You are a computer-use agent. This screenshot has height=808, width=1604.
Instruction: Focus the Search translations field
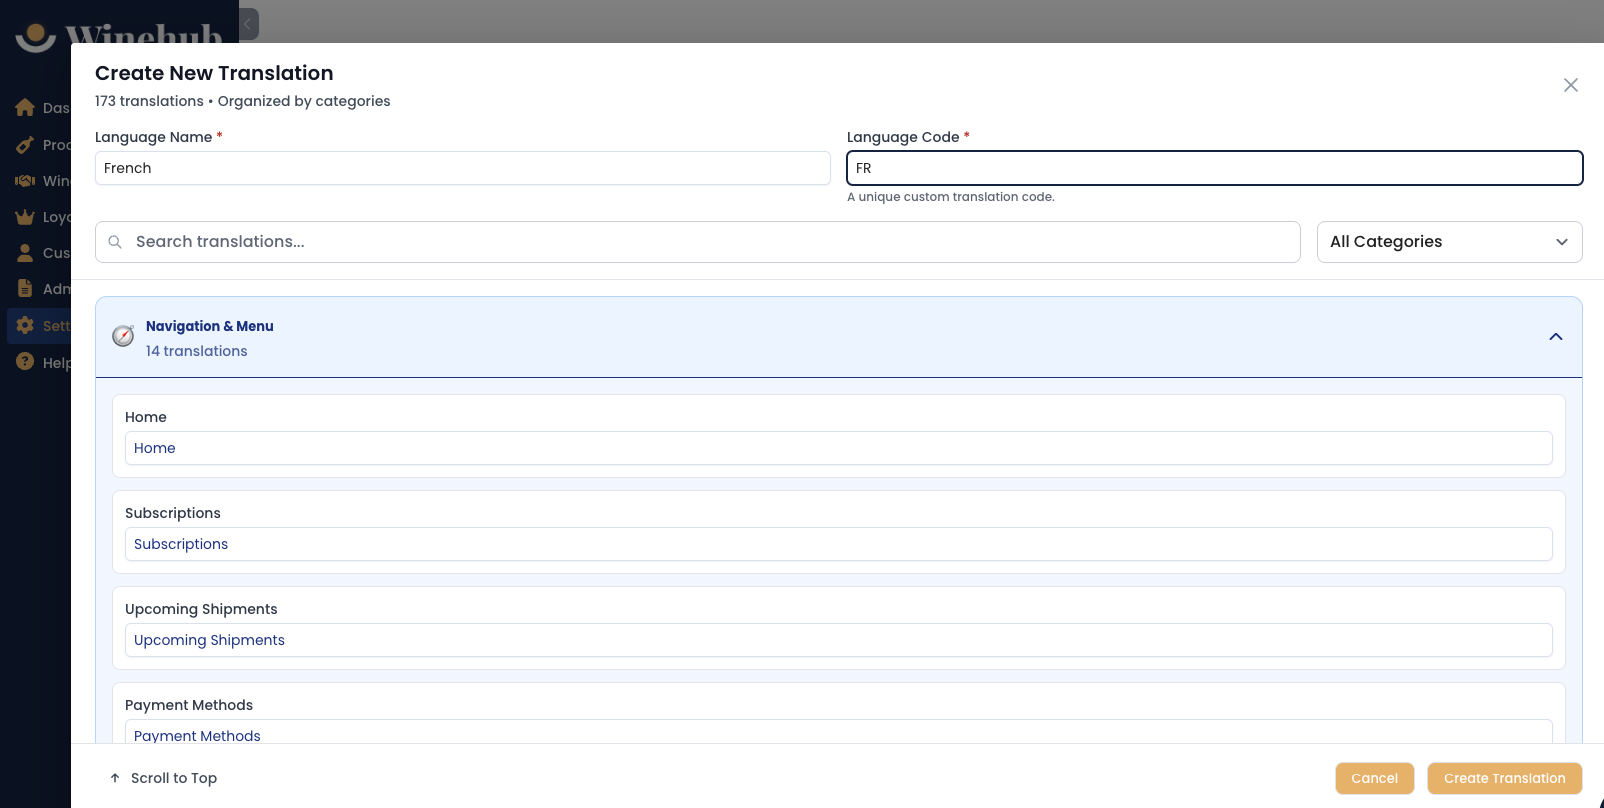coord(698,242)
